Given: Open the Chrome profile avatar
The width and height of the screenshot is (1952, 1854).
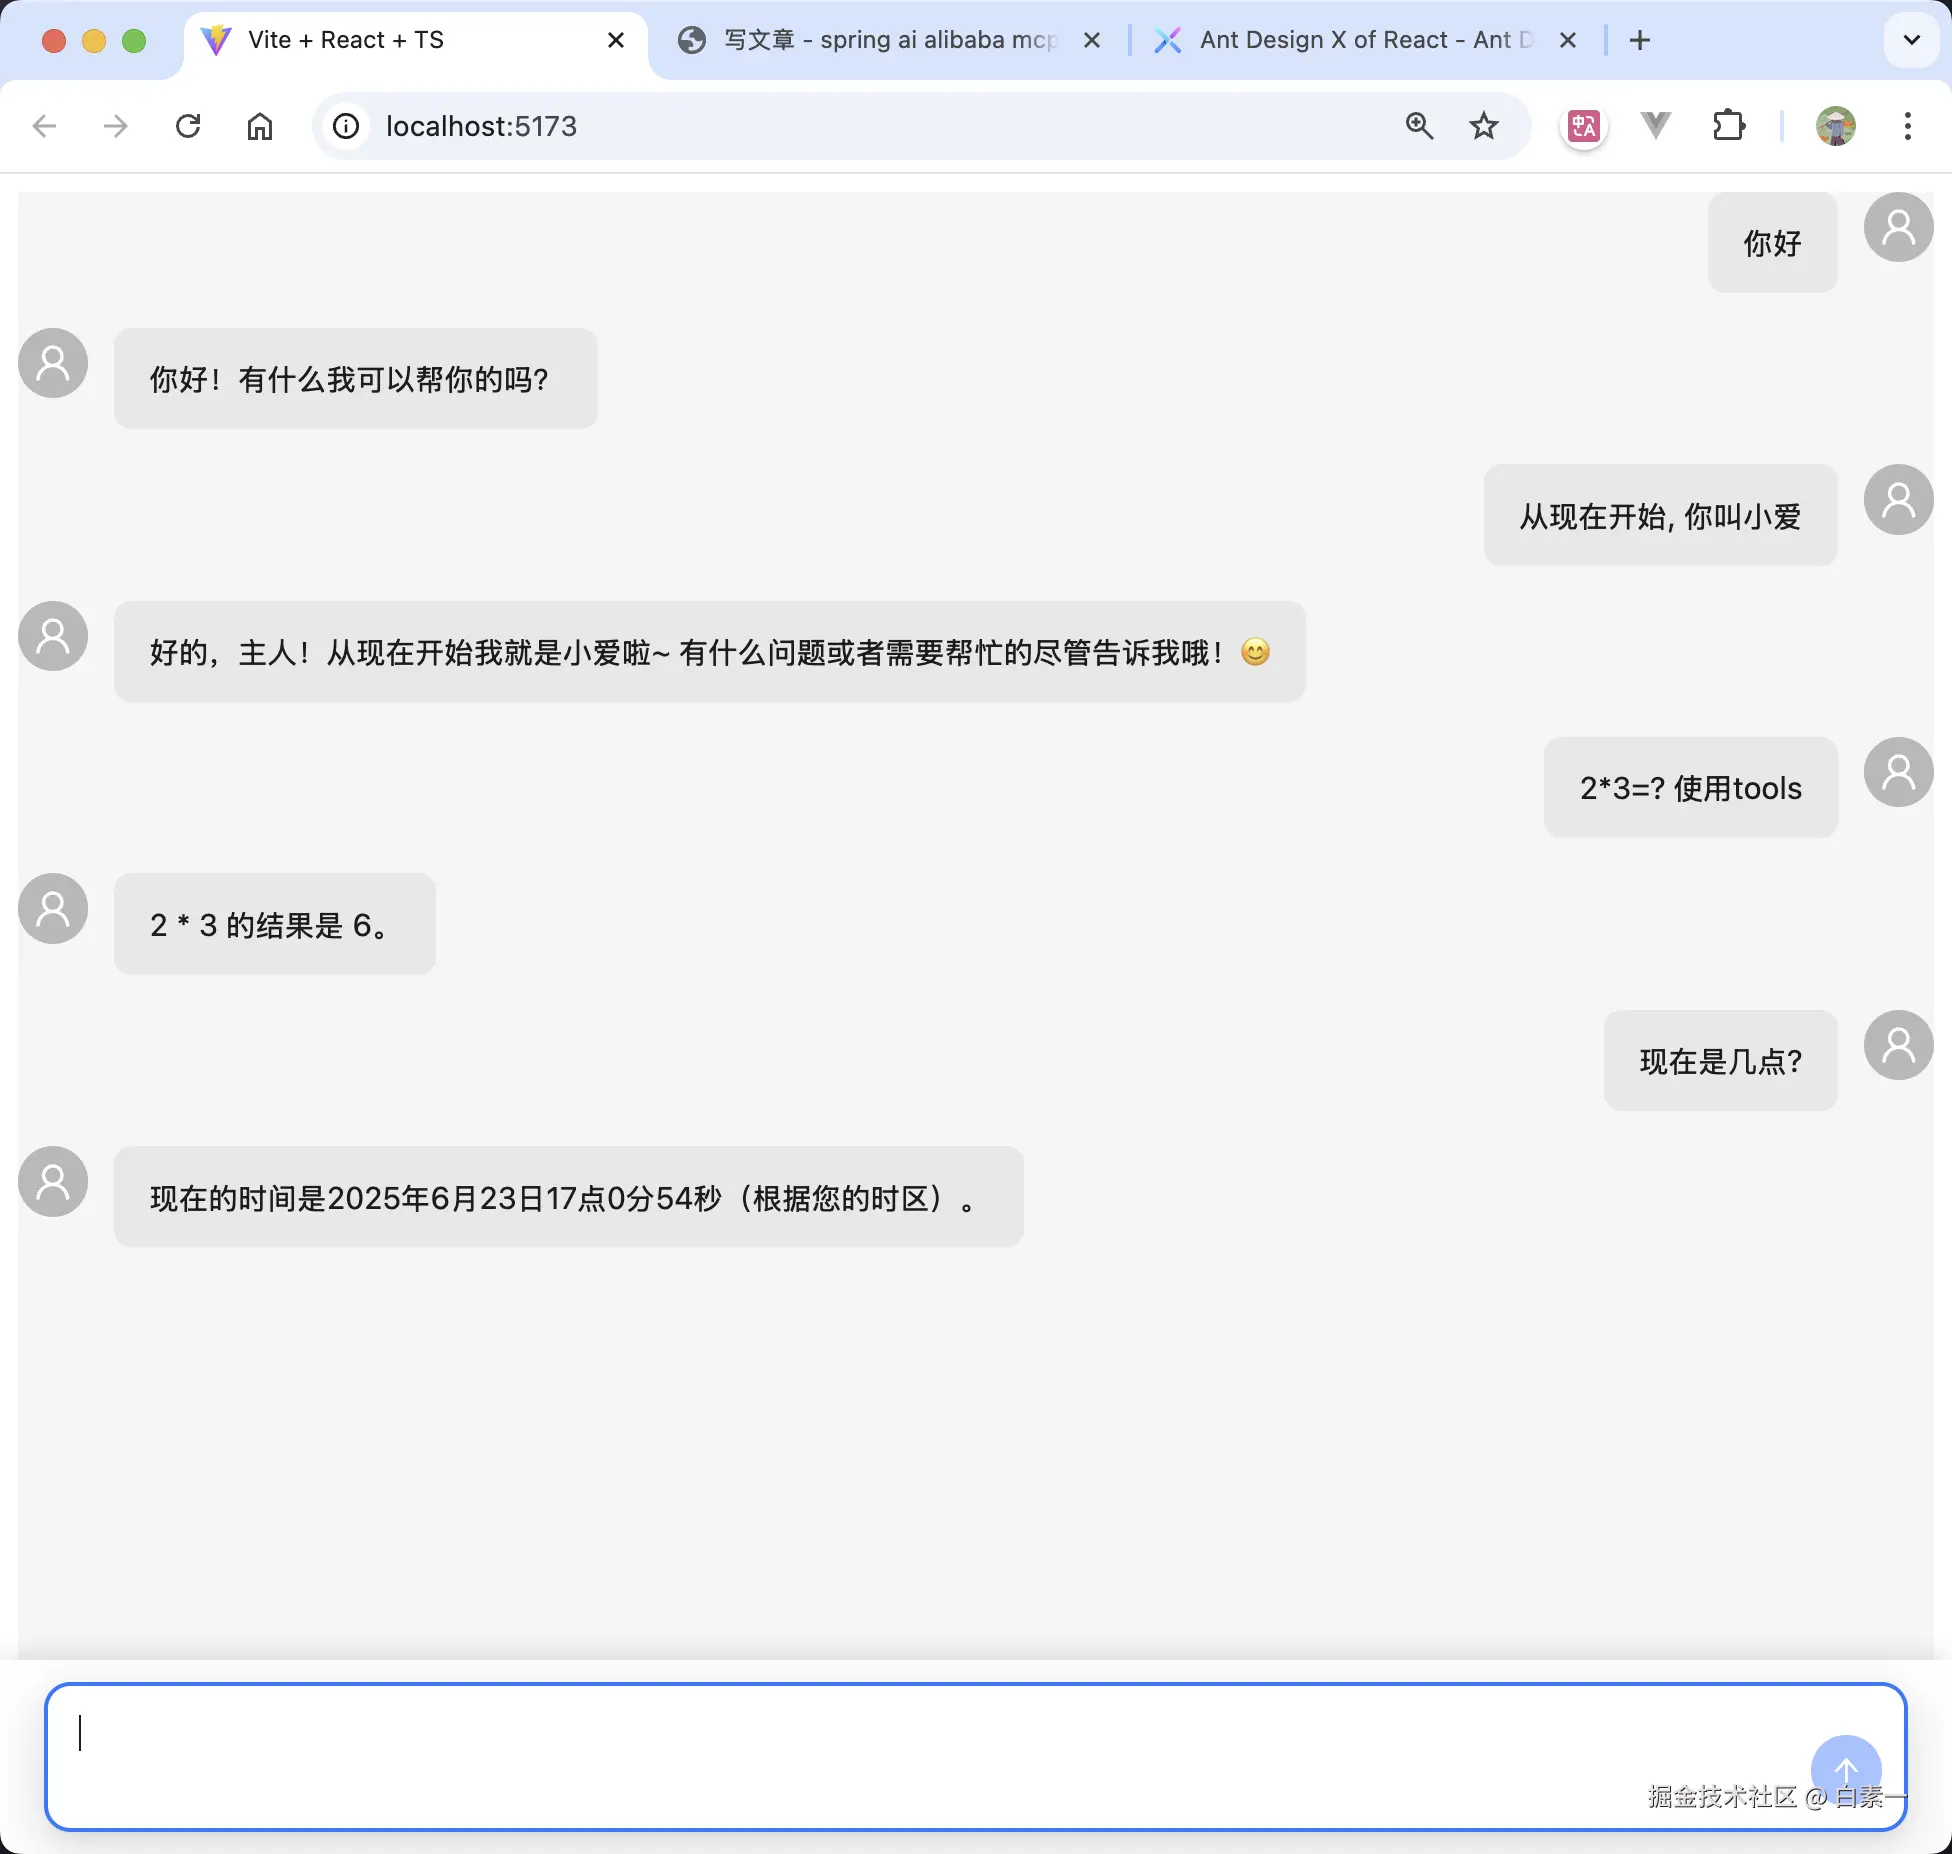Looking at the screenshot, I should coord(1836,126).
